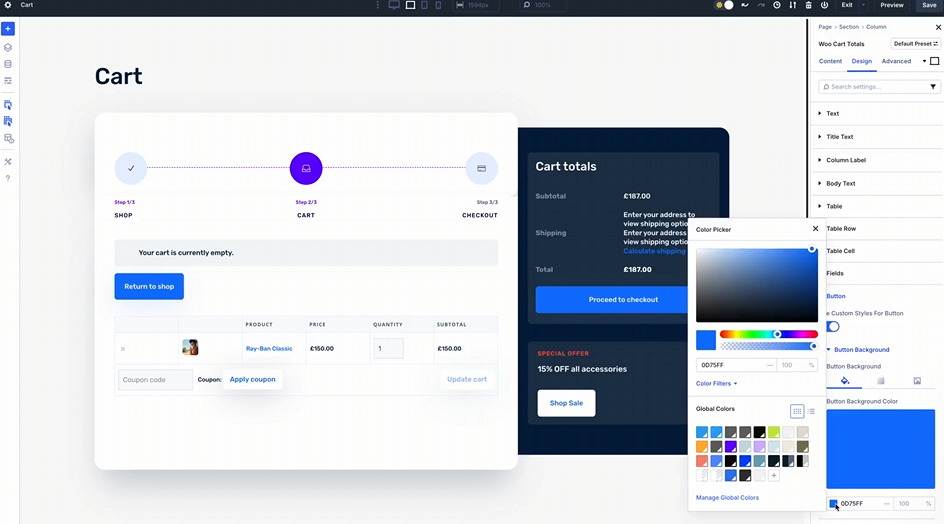944x524 pixels.
Task: Click the undo arrow in top bar
Action: coord(745,5)
